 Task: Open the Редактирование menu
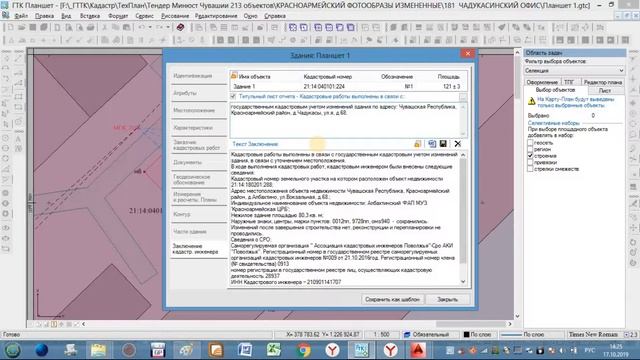pos(216,16)
